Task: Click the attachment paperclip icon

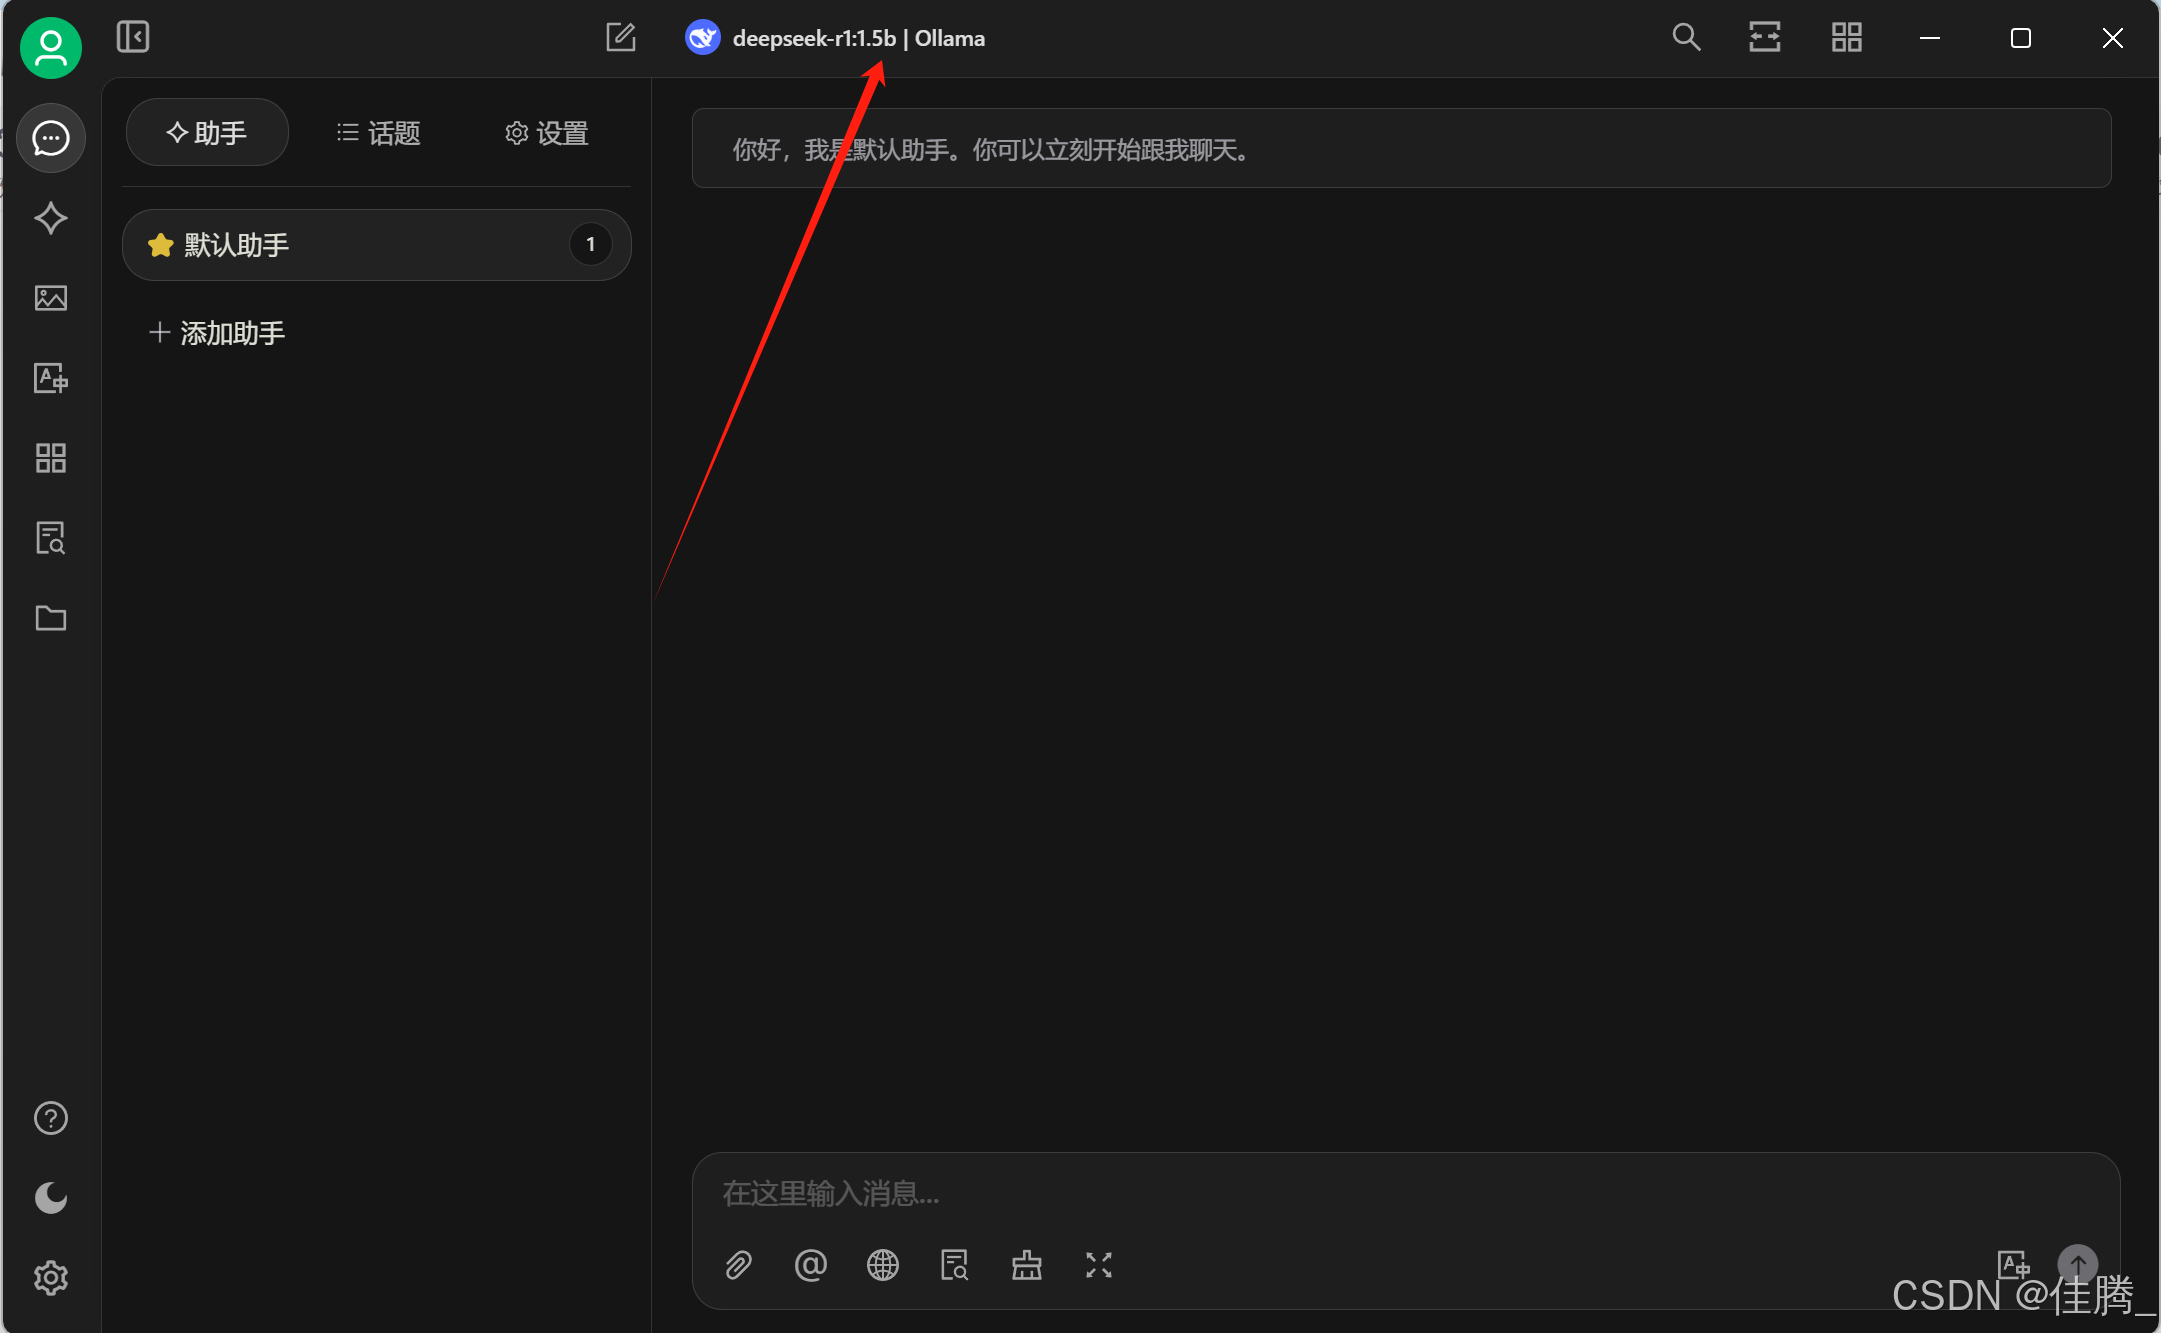Action: (x=738, y=1265)
